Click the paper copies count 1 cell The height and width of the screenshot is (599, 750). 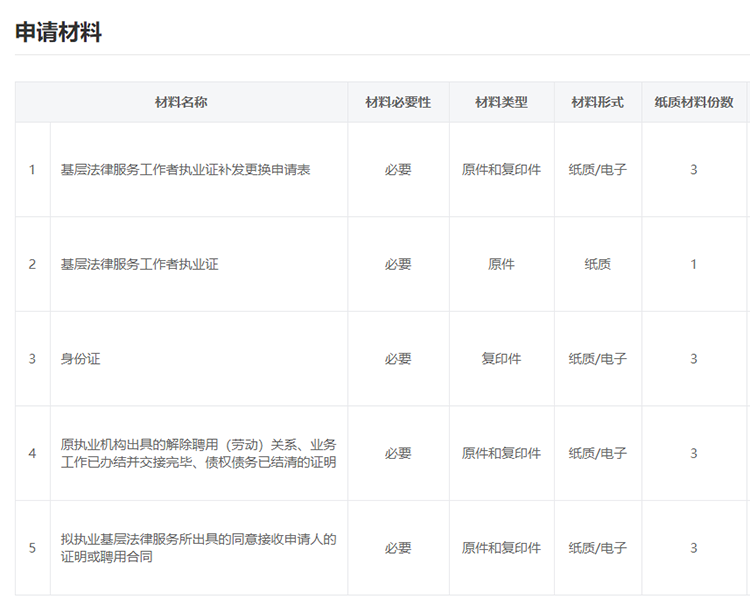[693, 264]
